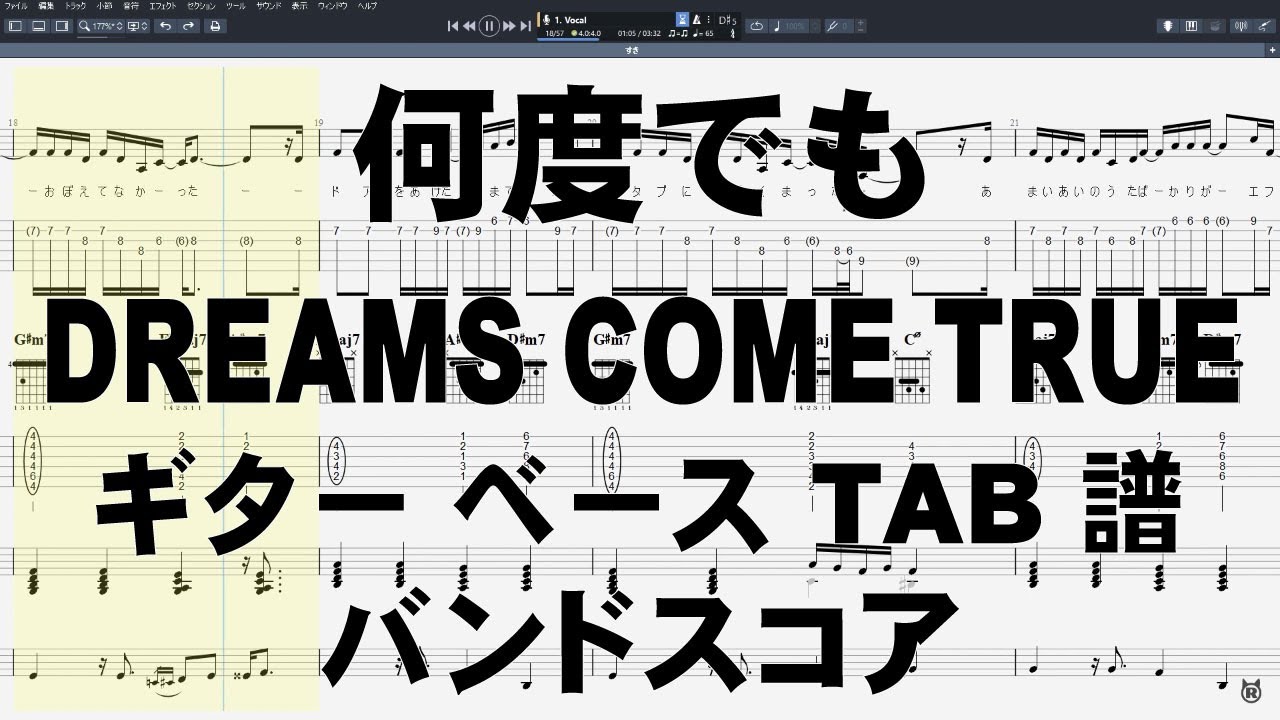
Task: Fast forward to the next bar
Action: (509, 26)
